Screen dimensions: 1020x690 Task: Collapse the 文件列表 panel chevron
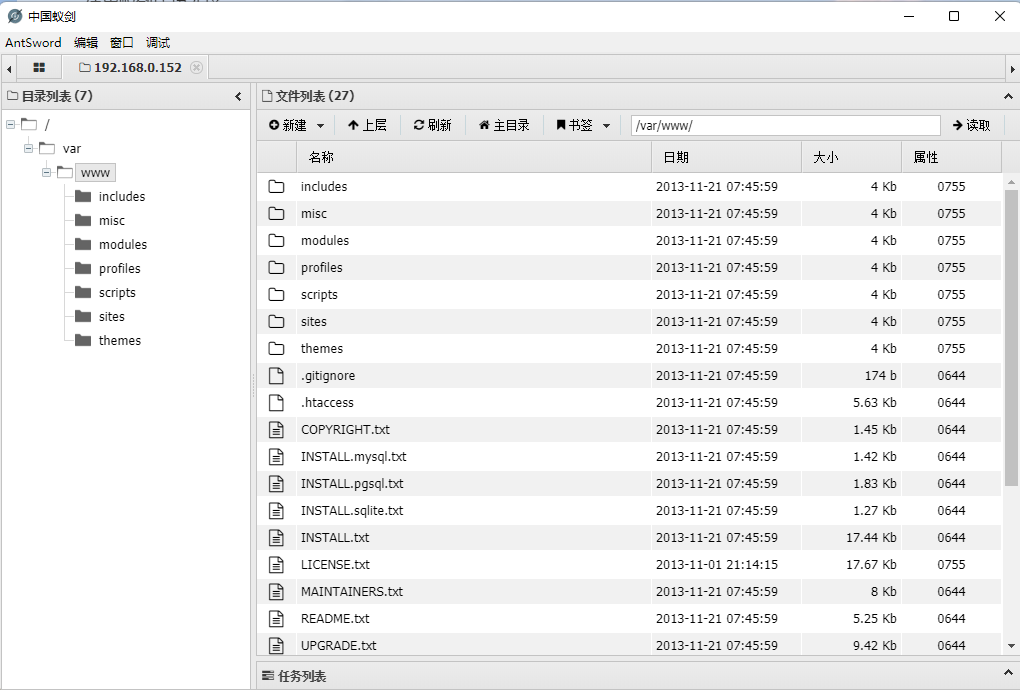click(x=1008, y=97)
